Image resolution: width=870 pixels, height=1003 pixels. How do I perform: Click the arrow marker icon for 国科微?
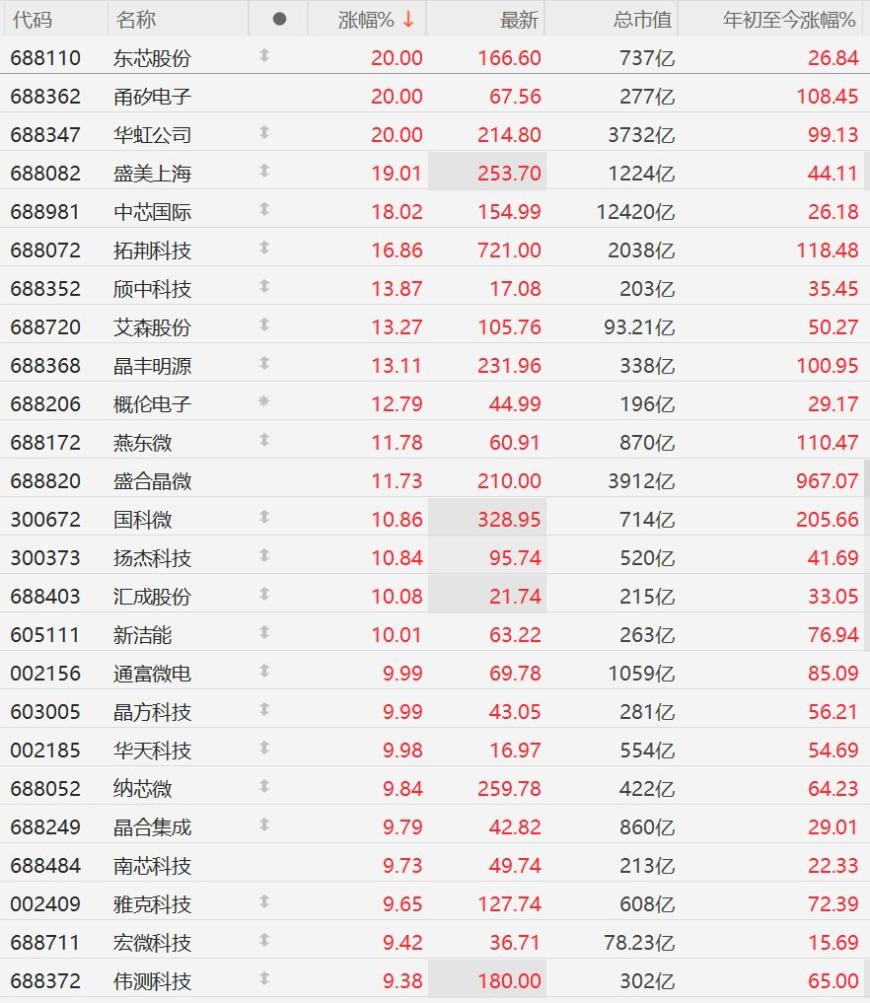click(264, 517)
